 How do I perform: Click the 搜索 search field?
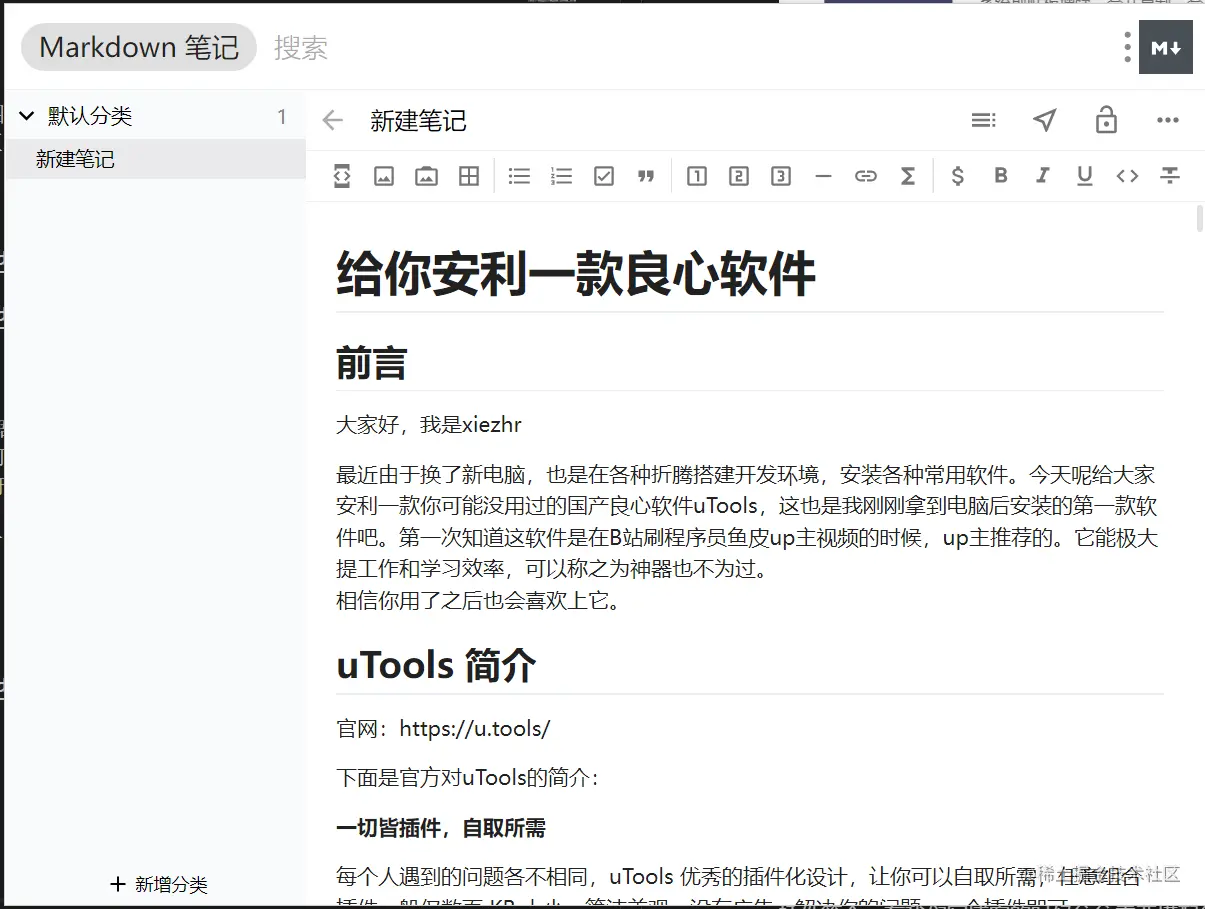pyautogui.click(x=301, y=47)
